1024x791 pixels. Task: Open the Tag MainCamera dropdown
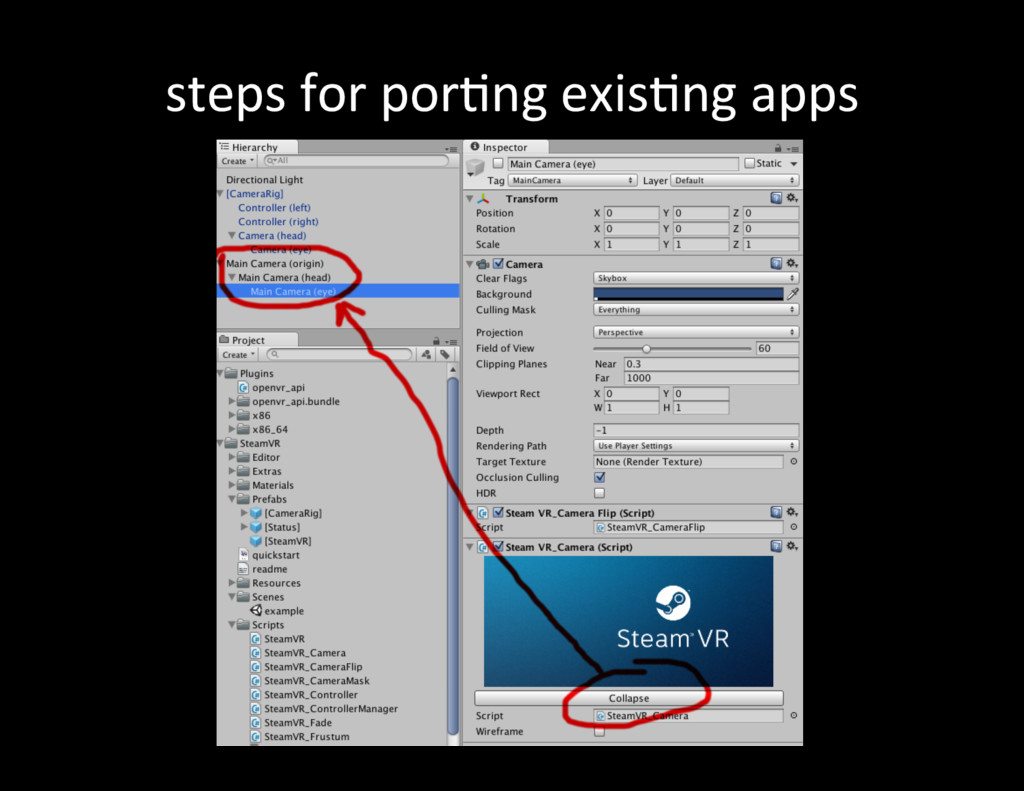tap(572, 180)
